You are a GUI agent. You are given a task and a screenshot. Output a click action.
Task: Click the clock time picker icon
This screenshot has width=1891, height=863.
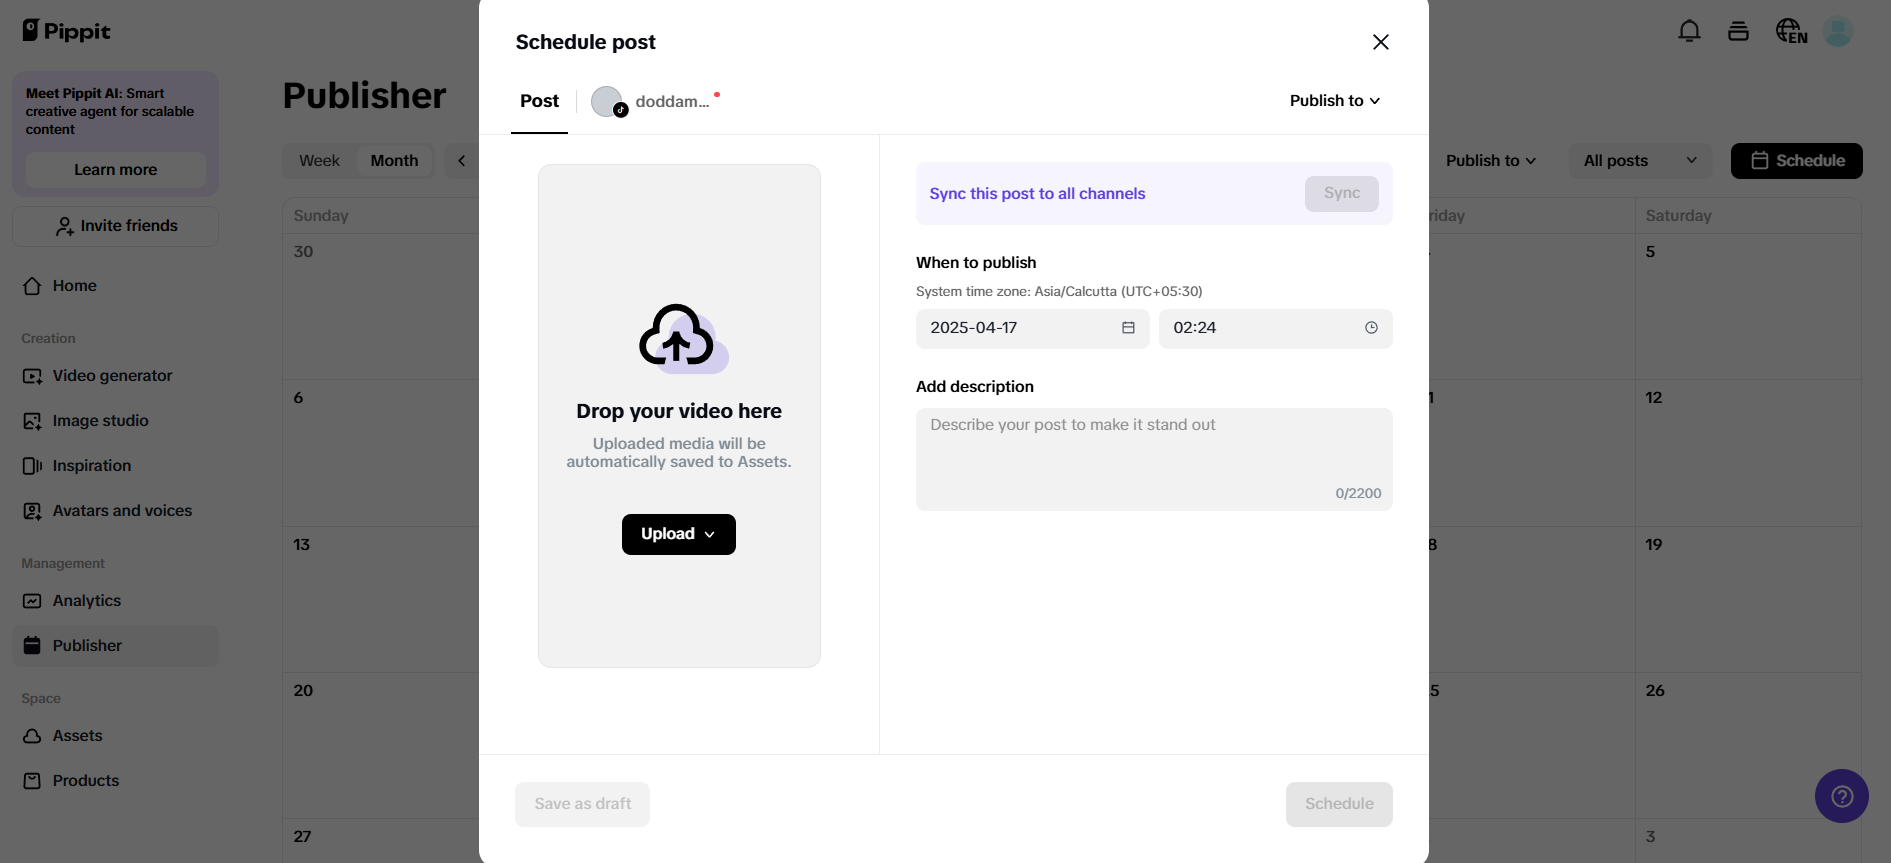point(1371,328)
